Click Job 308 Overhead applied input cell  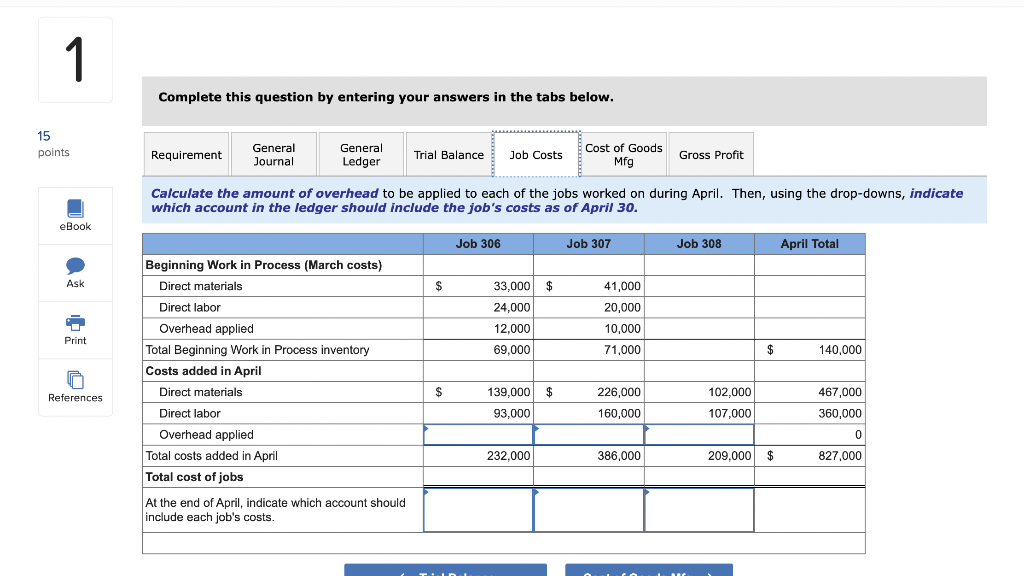698,434
